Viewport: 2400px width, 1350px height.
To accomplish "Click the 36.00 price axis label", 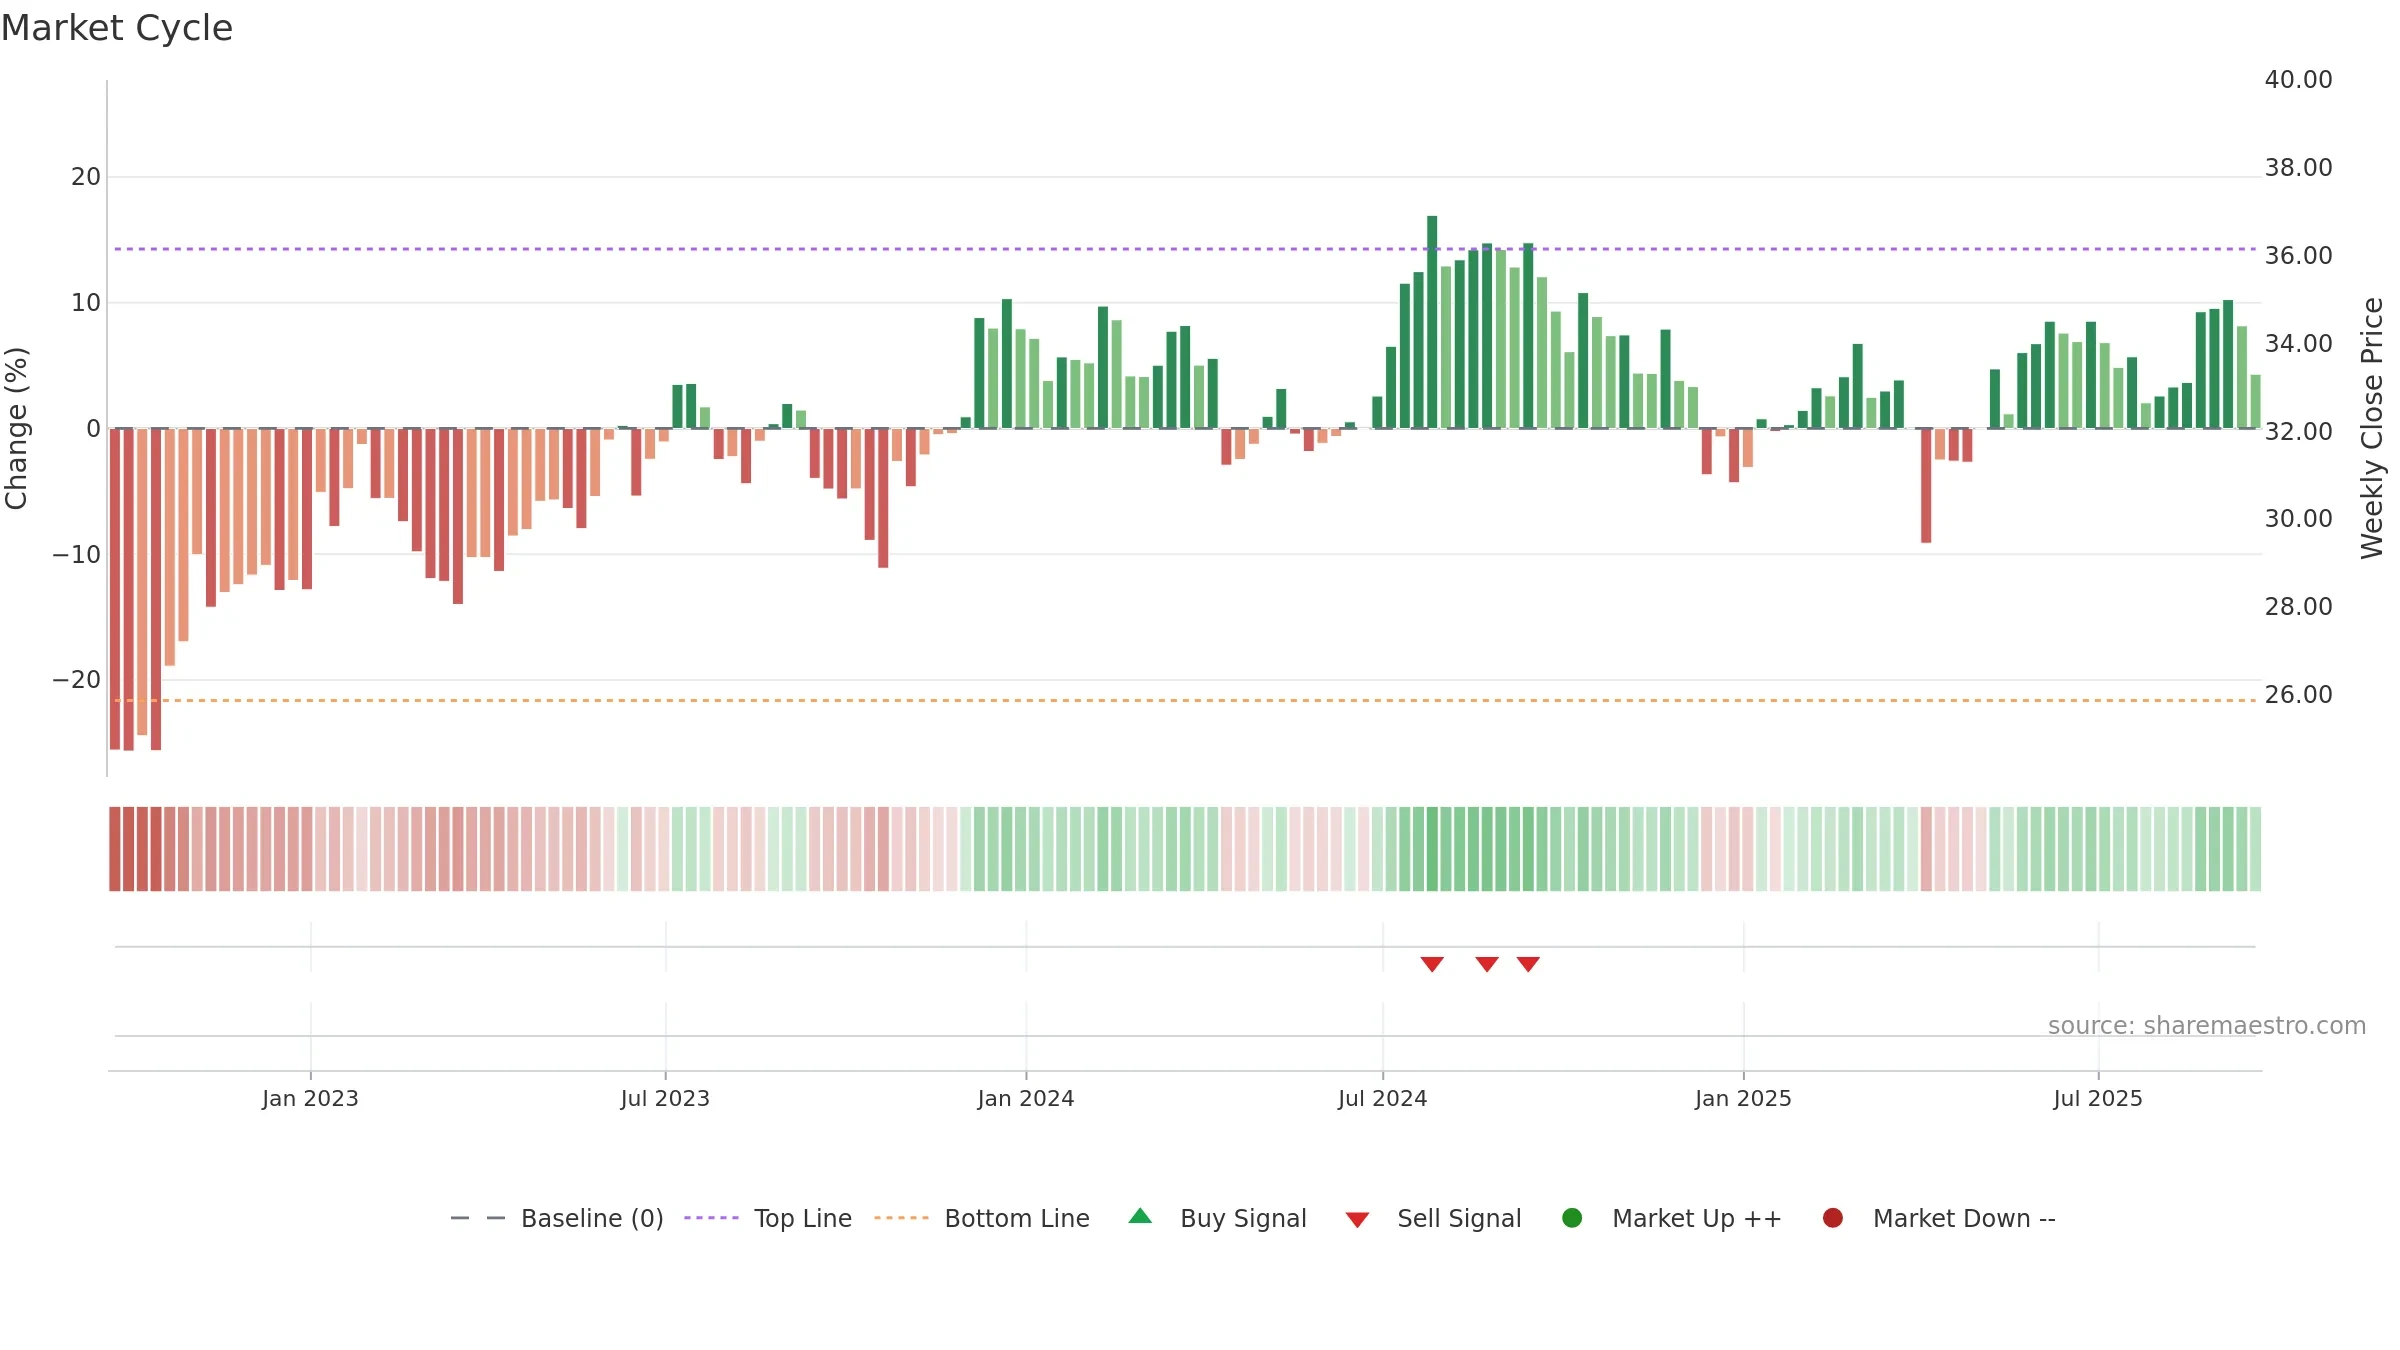I will pyautogui.click(x=2298, y=256).
